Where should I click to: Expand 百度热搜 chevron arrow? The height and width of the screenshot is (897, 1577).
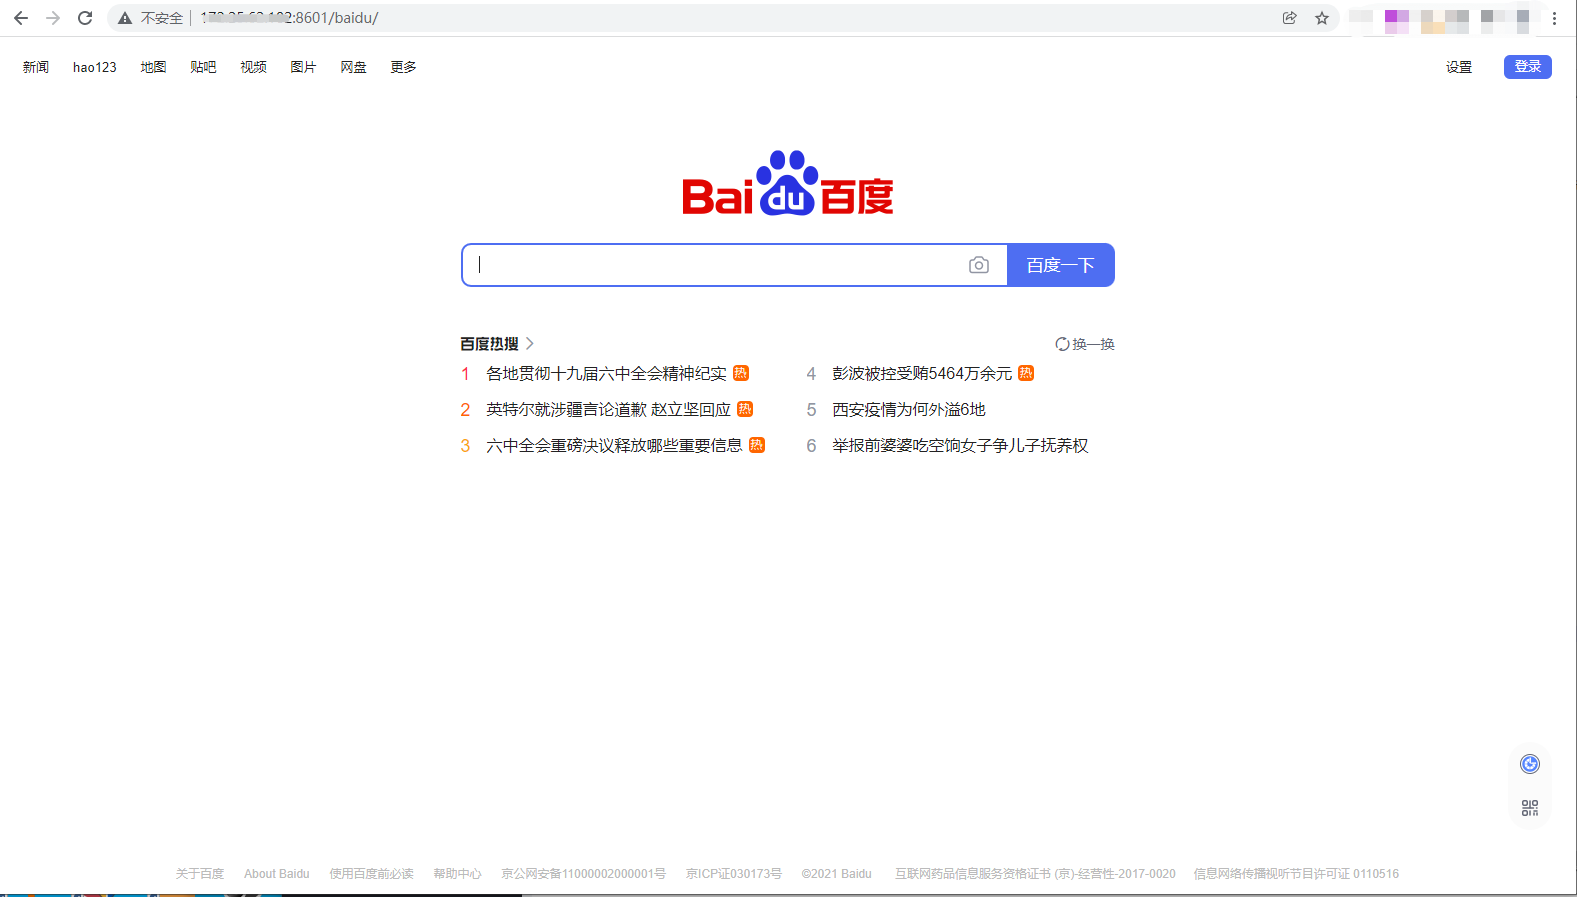[x=530, y=343]
